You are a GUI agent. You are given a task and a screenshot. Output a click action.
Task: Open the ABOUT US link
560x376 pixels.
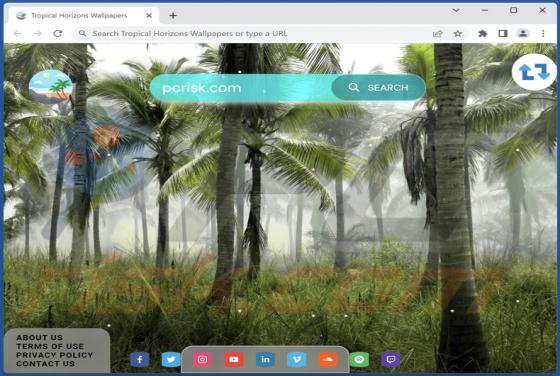(x=39, y=337)
